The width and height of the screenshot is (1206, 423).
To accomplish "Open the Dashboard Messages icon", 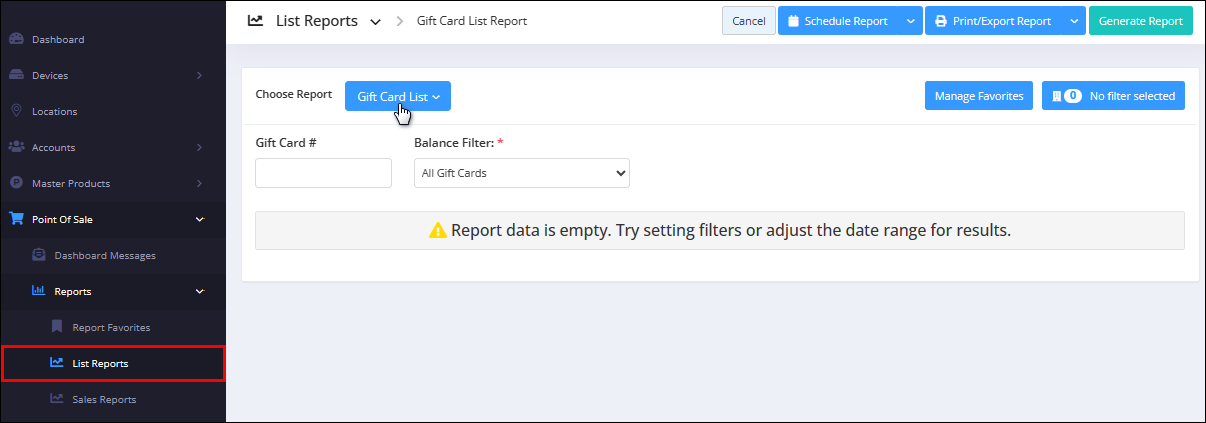I will (x=38, y=255).
